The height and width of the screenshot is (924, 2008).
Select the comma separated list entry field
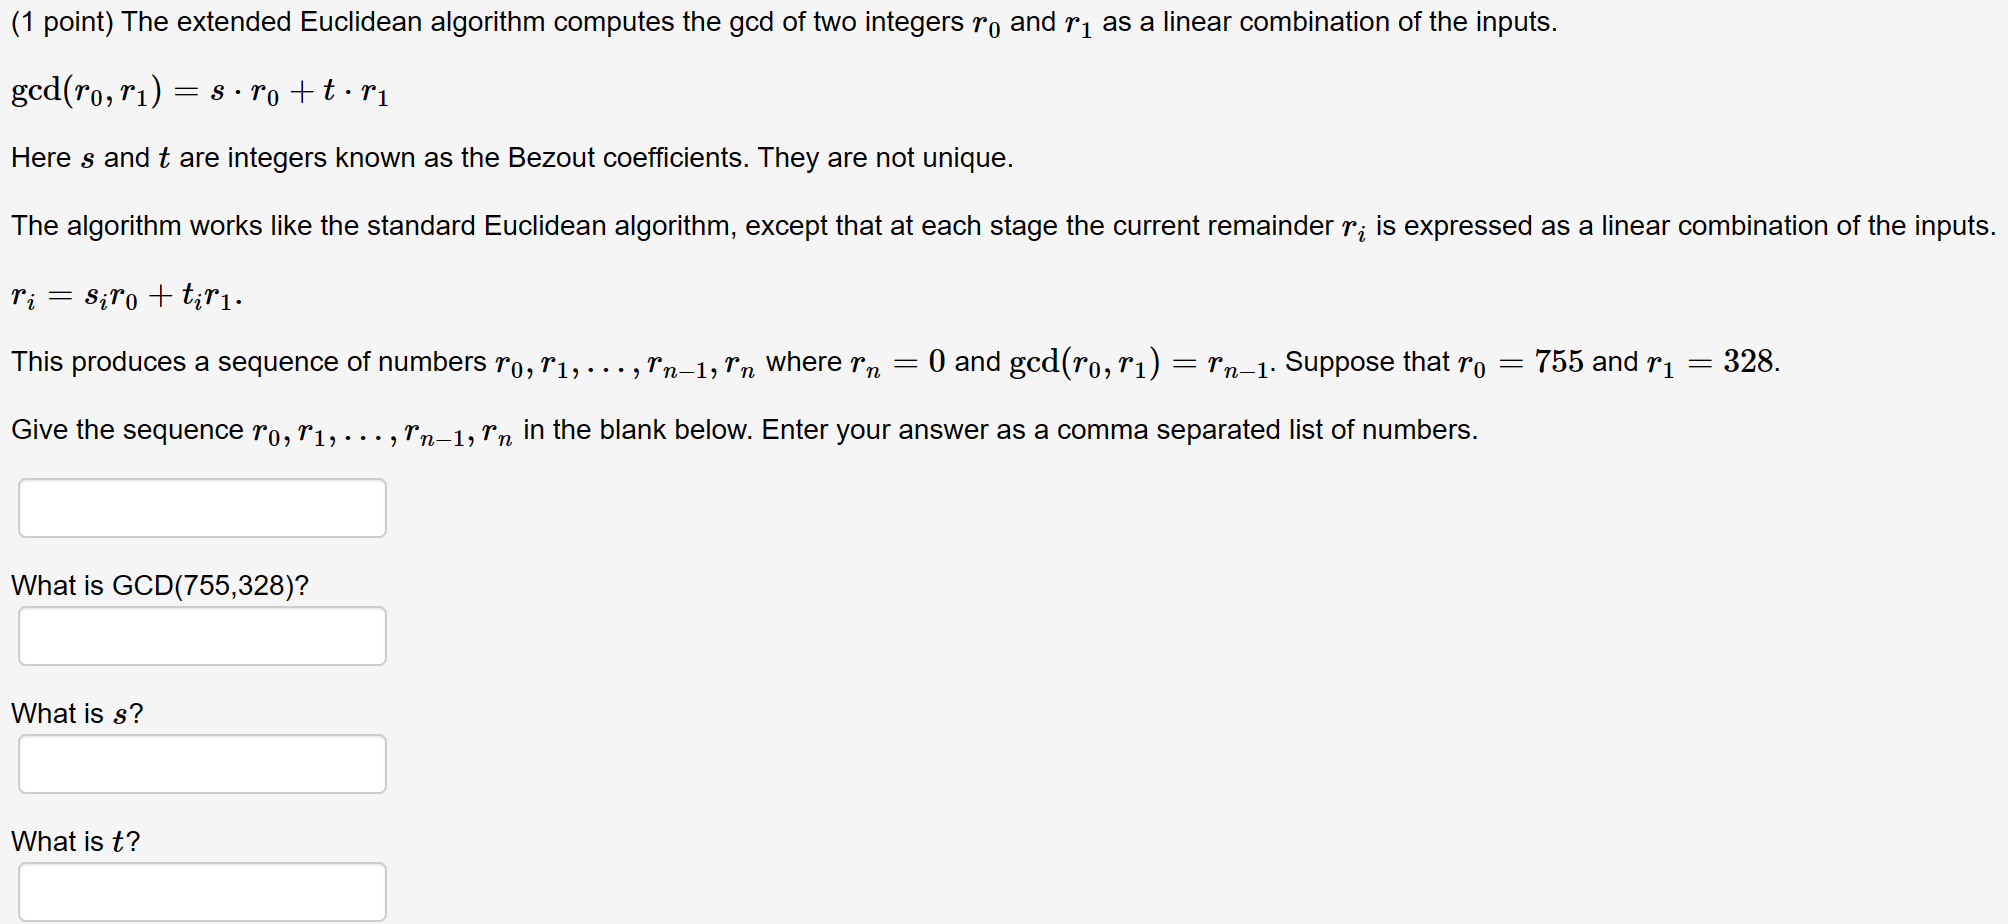click(x=201, y=508)
